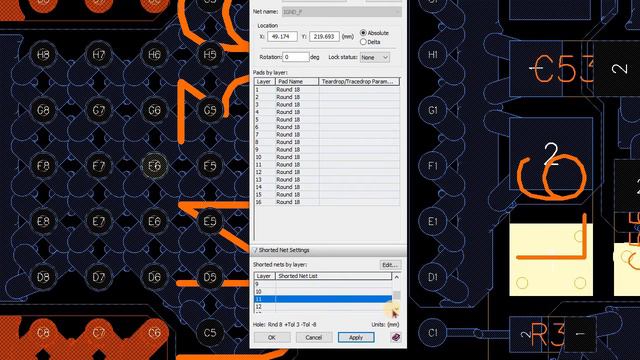The image size is (640, 360).
Task: Select pad G7 on the PCB canvas
Action: 98,110
